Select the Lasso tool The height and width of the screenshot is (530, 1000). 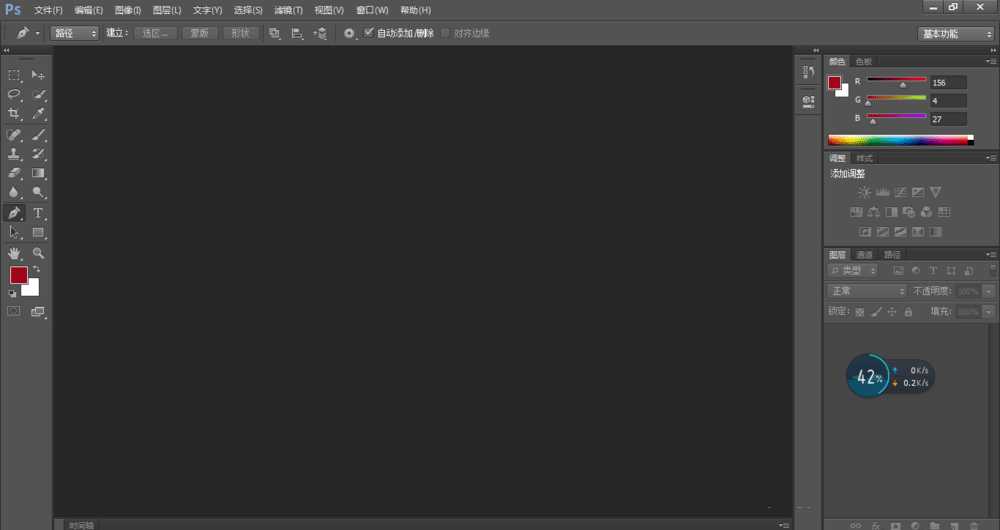click(15, 94)
